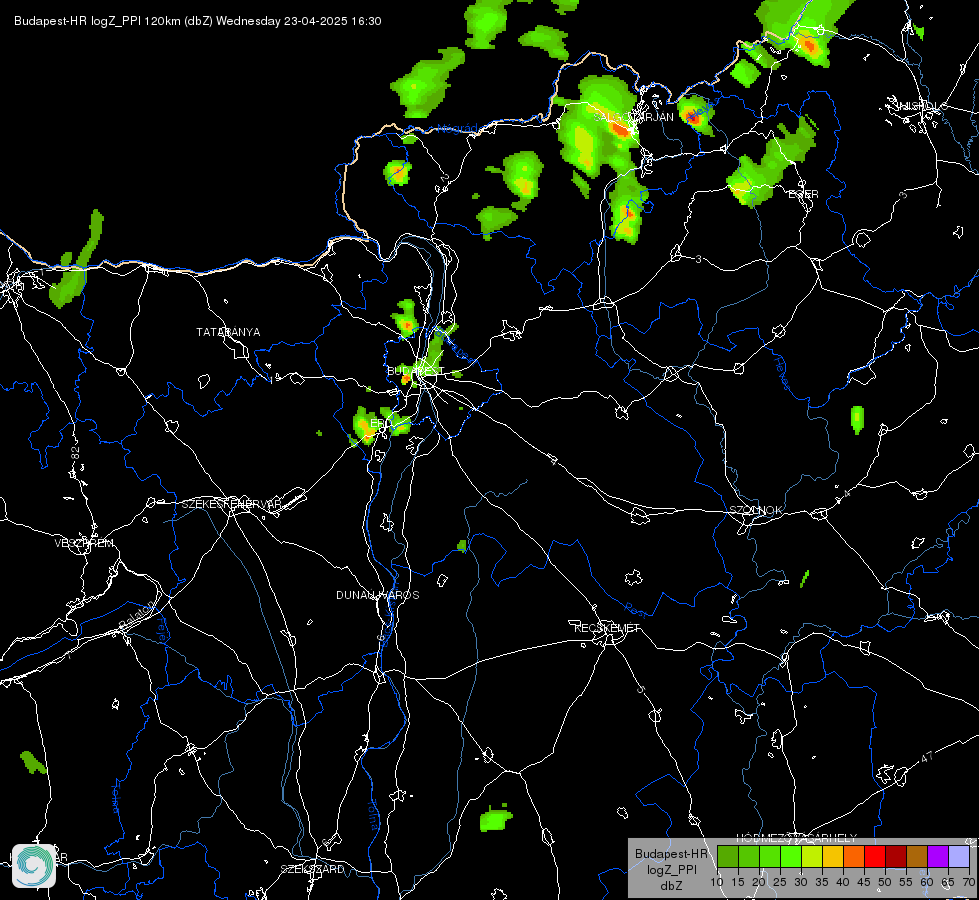Viewport: 979px width, 900px height.
Task: Pick the bright red 45-50 dBZ swatch
Action: point(875,856)
